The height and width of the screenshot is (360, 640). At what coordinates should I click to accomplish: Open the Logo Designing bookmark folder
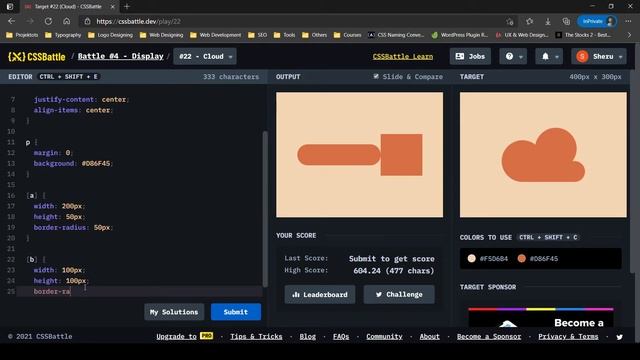point(111,35)
